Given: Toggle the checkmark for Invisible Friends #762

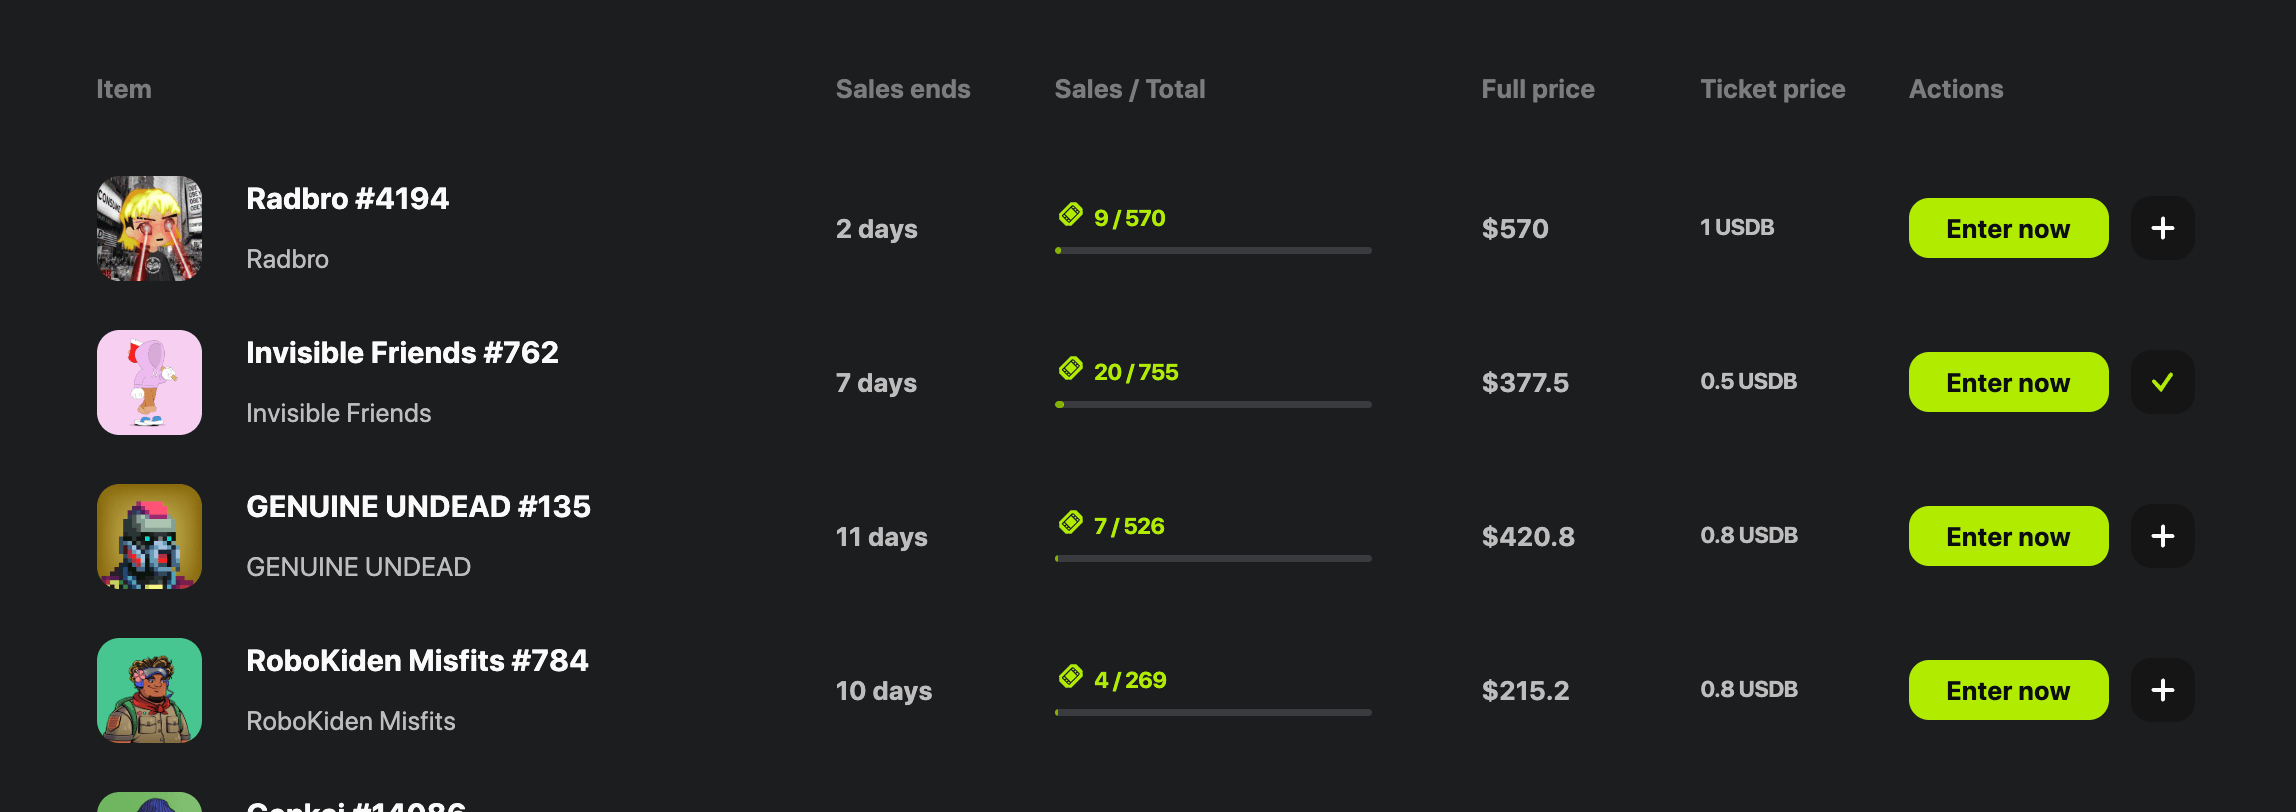Looking at the screenshot, I should tap(2162, 382).
